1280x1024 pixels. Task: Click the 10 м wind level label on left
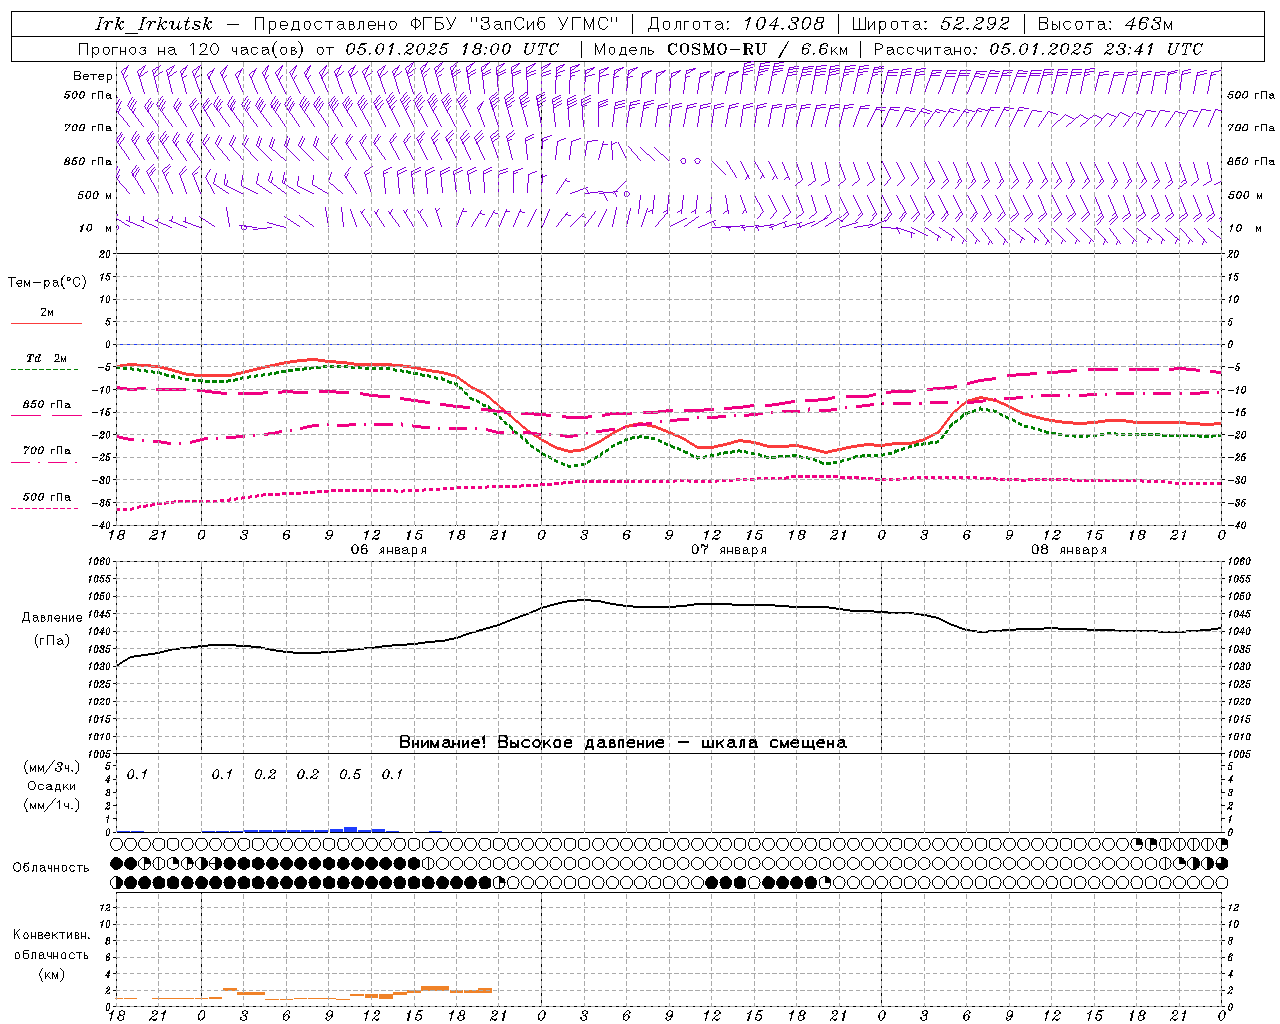pyautogui.click(x=95, y=228)
